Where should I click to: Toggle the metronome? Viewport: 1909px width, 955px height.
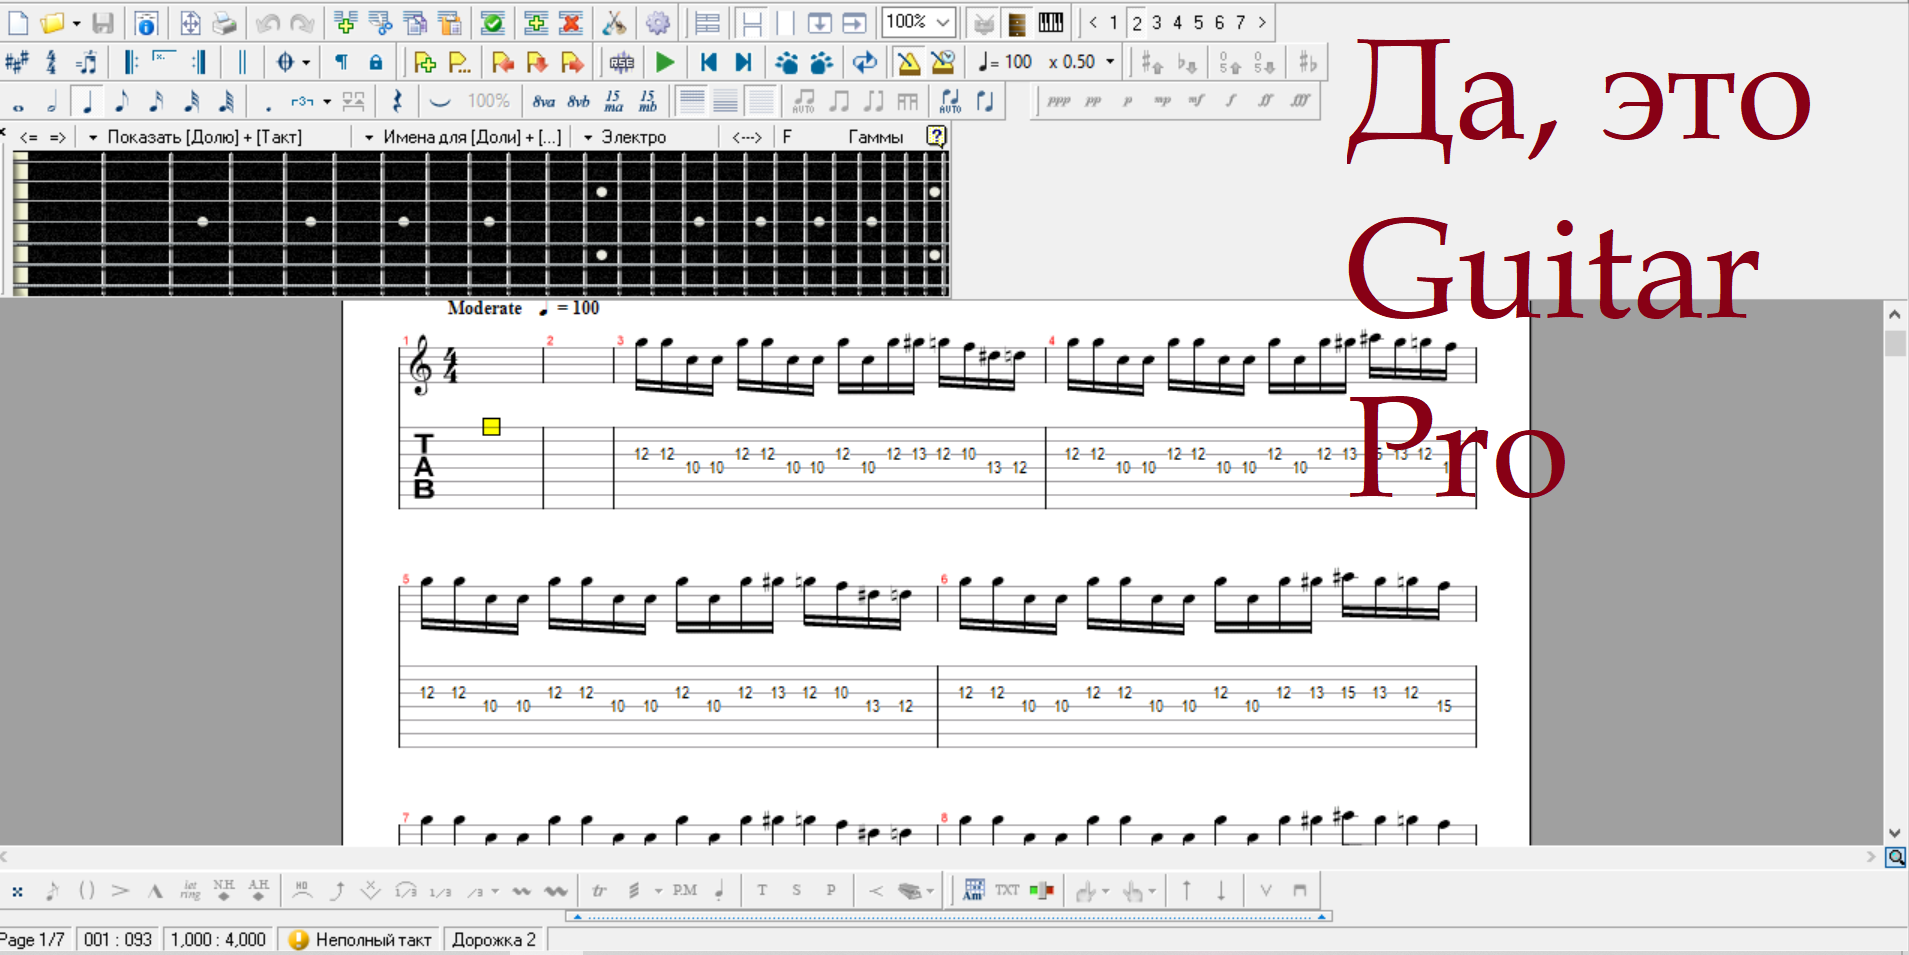click(x=908, y=62)
